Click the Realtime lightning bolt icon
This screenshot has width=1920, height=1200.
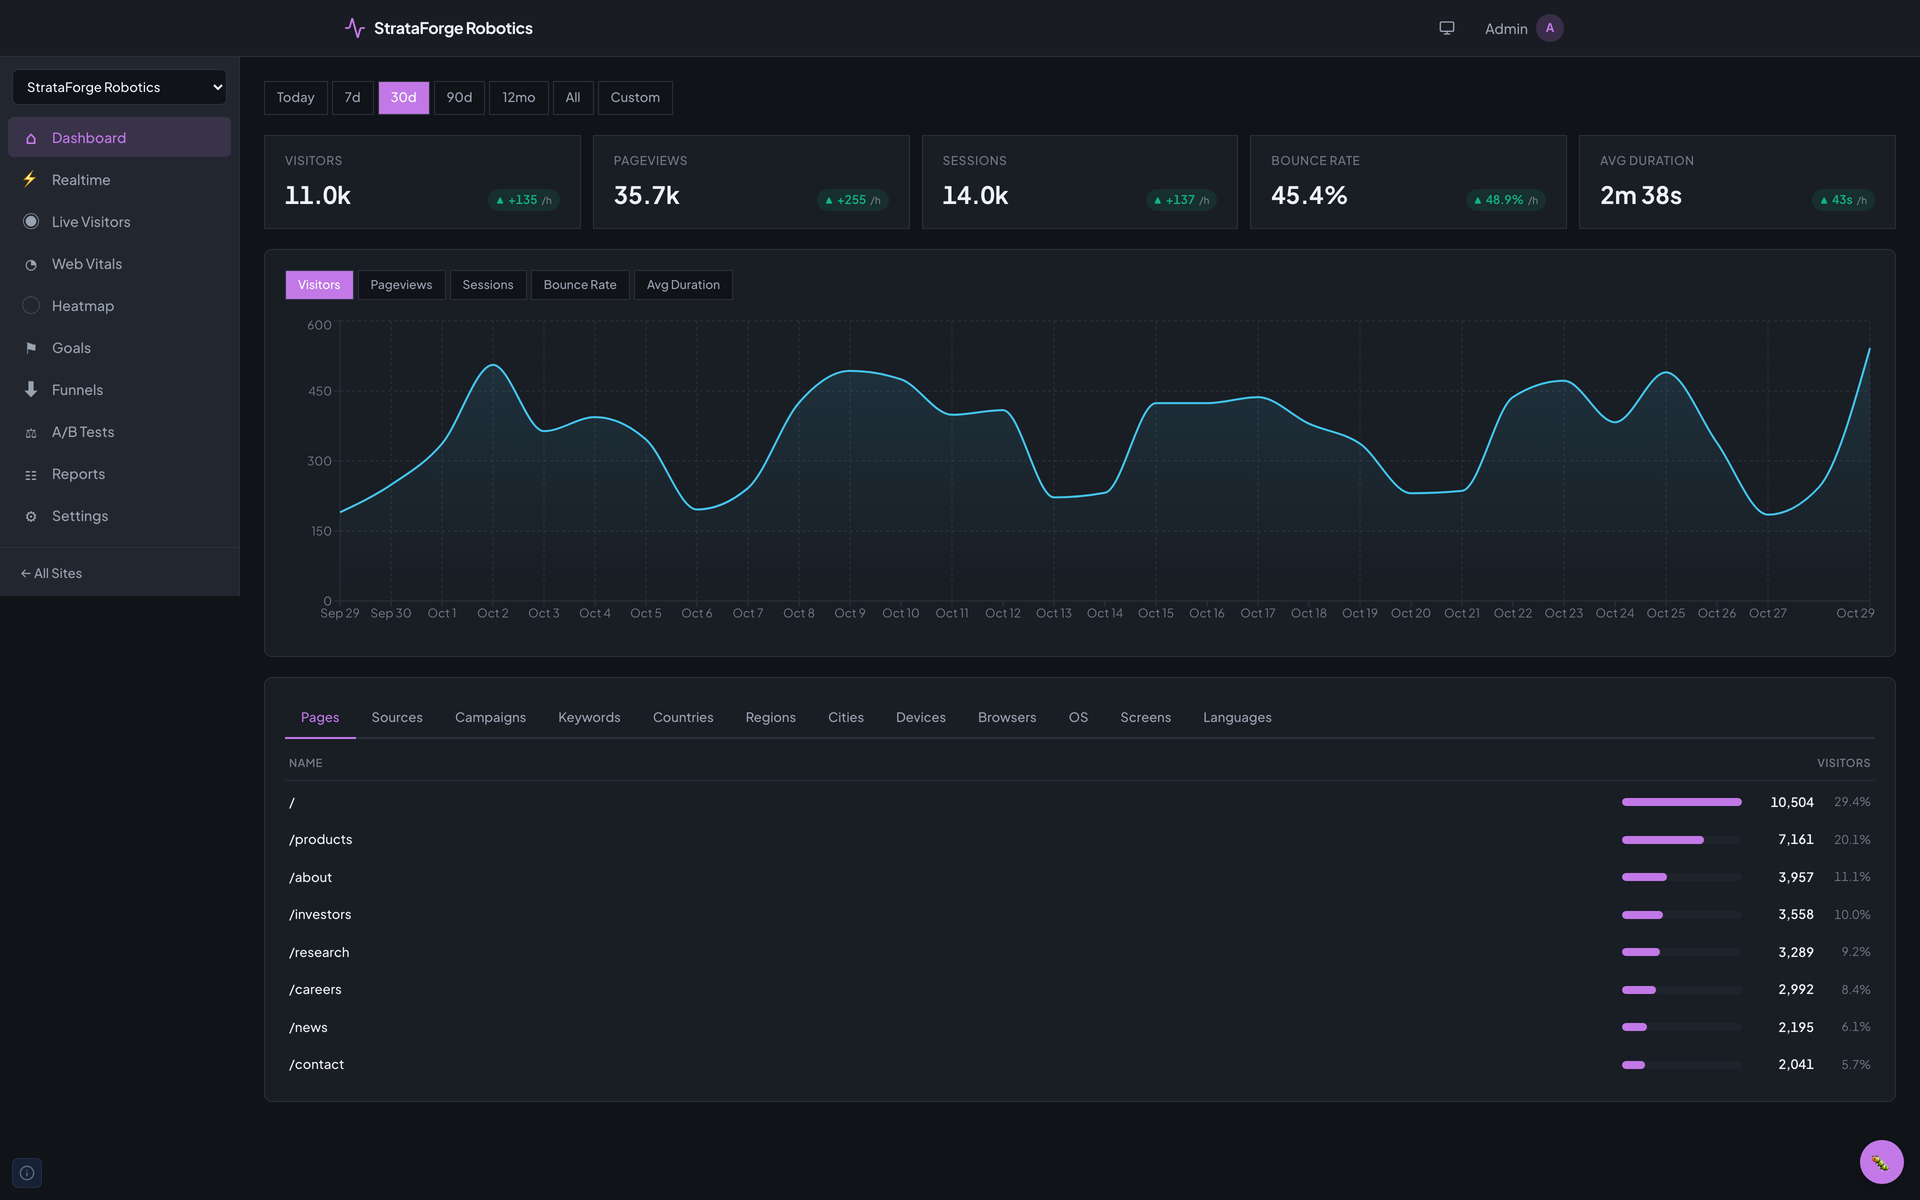(31, 180)
